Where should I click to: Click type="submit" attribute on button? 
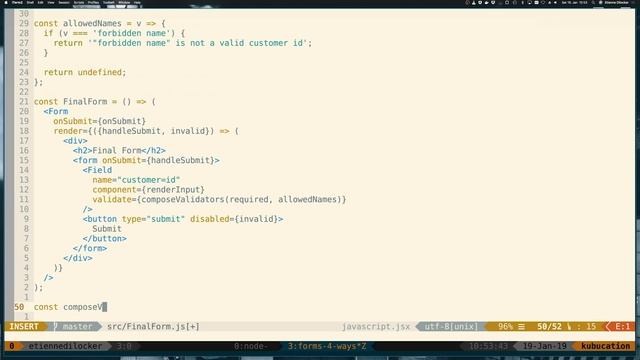tap(153, 219)
